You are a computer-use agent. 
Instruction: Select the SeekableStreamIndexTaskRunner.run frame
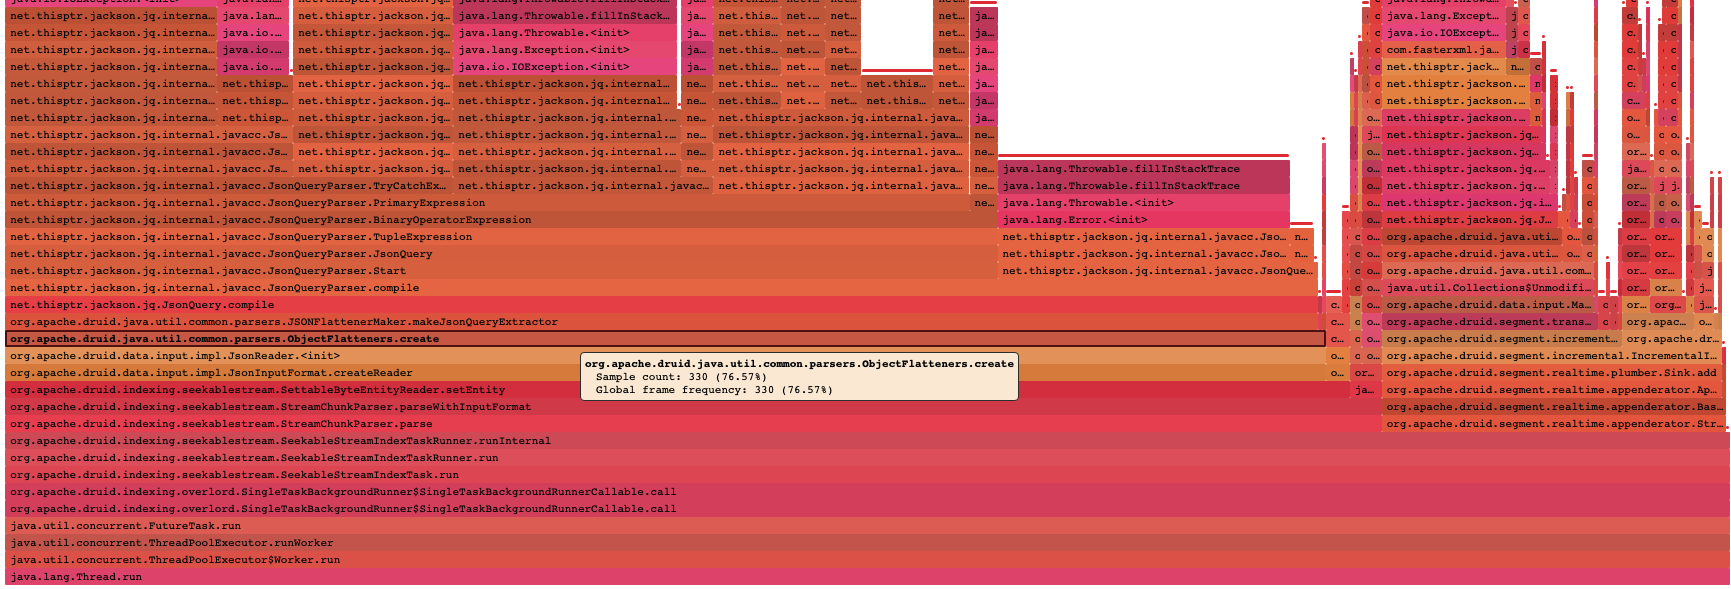pos(867,458)
